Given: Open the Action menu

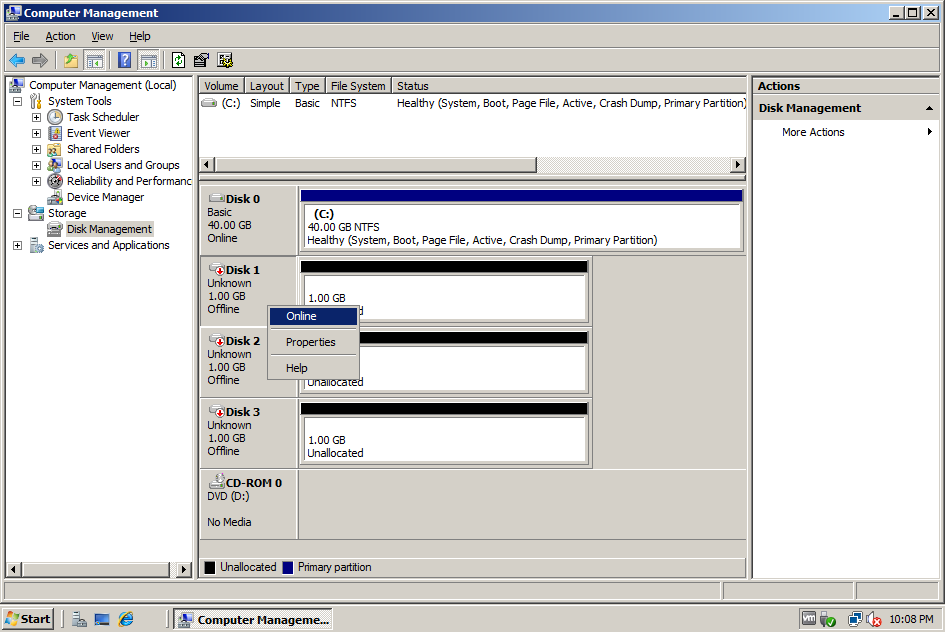Looking at the screenshot, I should pos(60,36).
